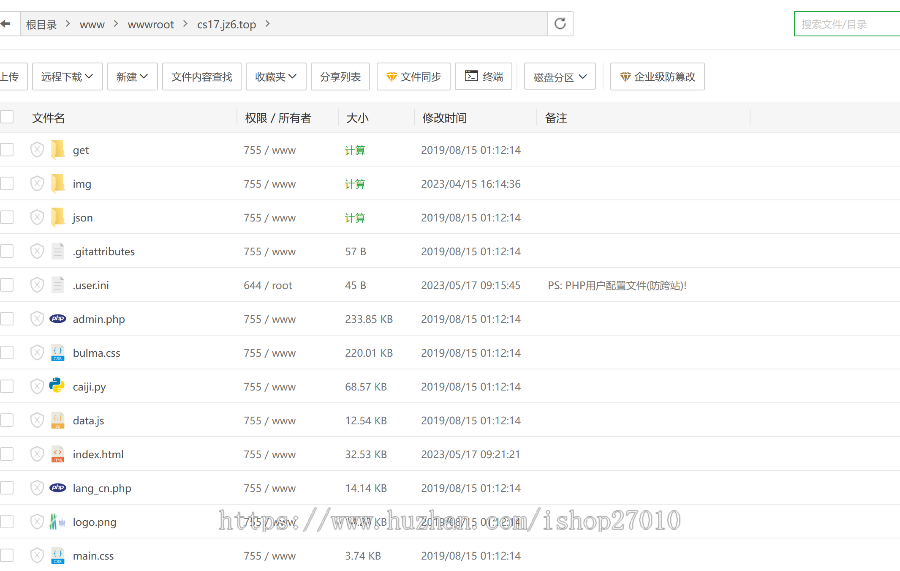This screenshot has width=900, height=571.
Task: Open the 分享列表 button
Action: pos(340,76)
